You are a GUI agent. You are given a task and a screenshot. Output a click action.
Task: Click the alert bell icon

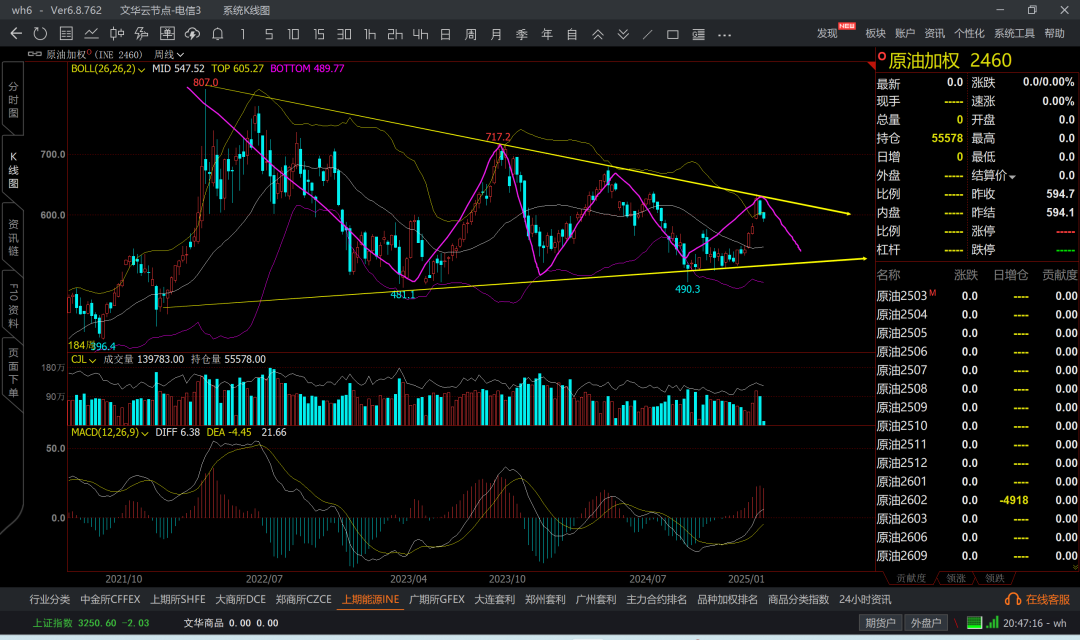click(217, 34)
